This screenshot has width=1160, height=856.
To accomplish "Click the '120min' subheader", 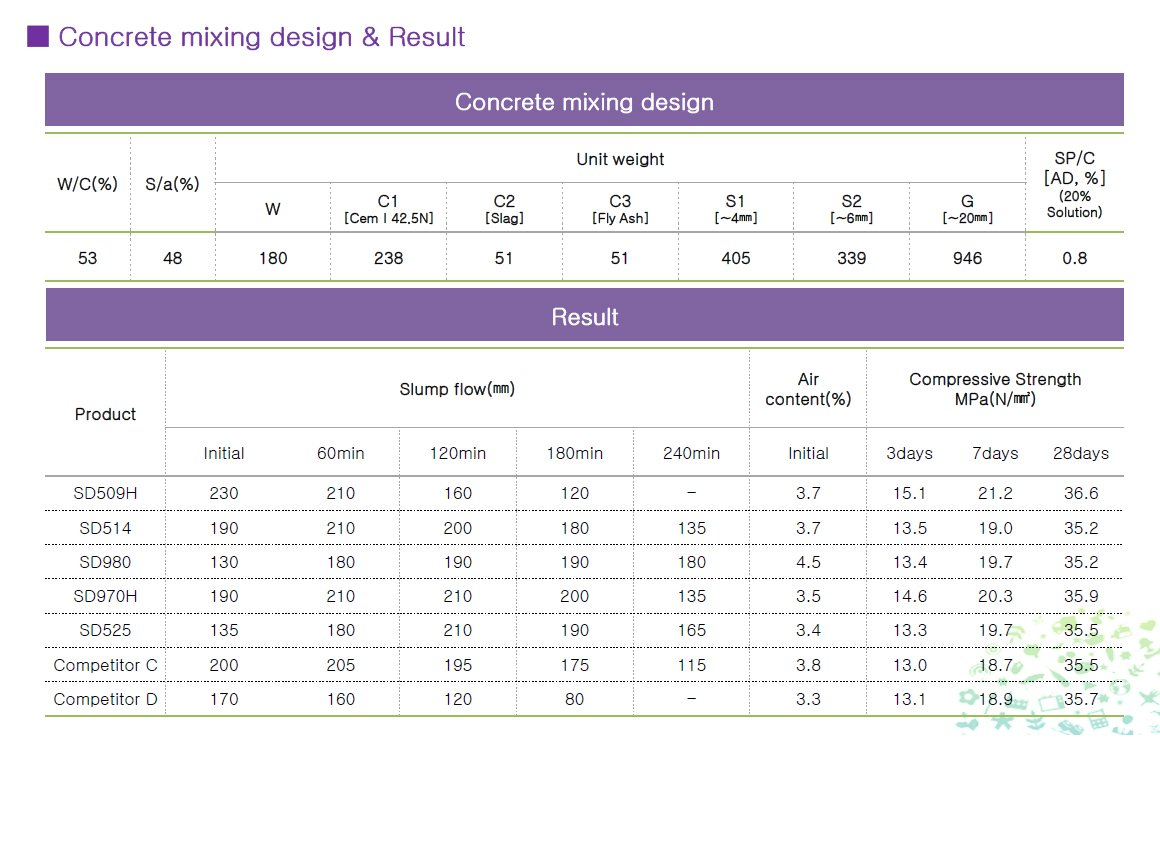I will coord(458,454).
